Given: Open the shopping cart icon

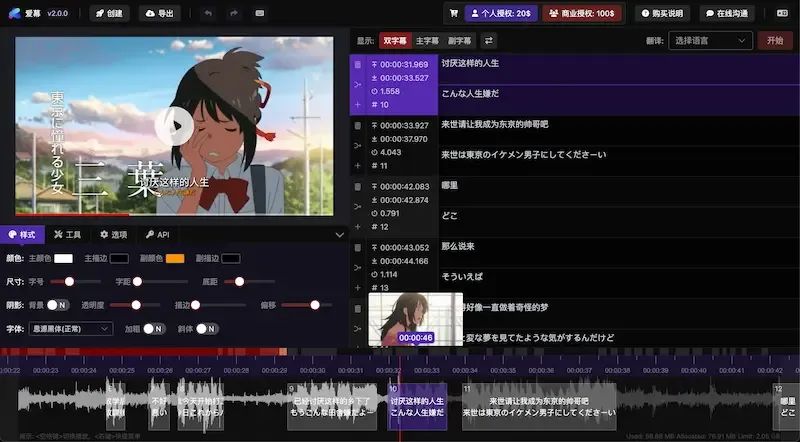Looking at the screenshot, I should click(454, 13).
